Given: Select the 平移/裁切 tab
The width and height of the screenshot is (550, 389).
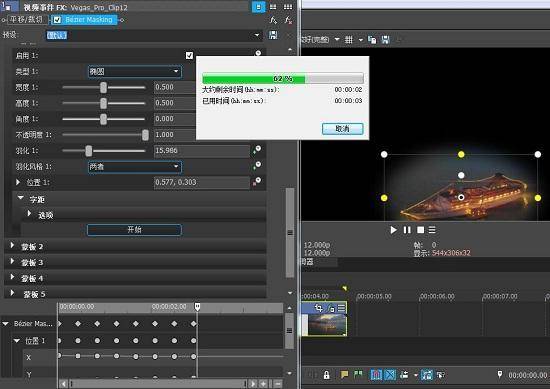Looking at the screenshot, I should [27, 20].
